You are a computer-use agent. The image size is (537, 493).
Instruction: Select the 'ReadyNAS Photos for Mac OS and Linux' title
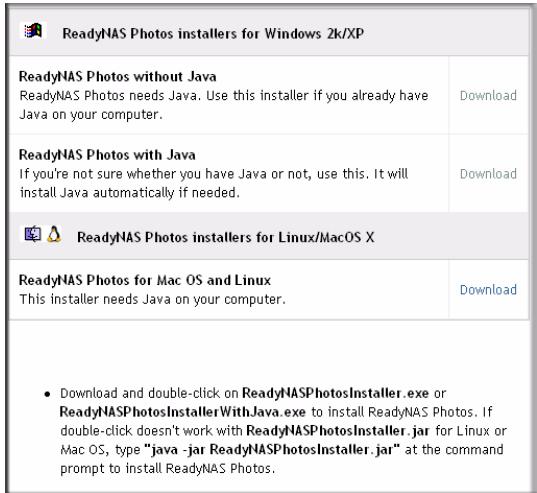pyautogui.click(x=145, y=280)
